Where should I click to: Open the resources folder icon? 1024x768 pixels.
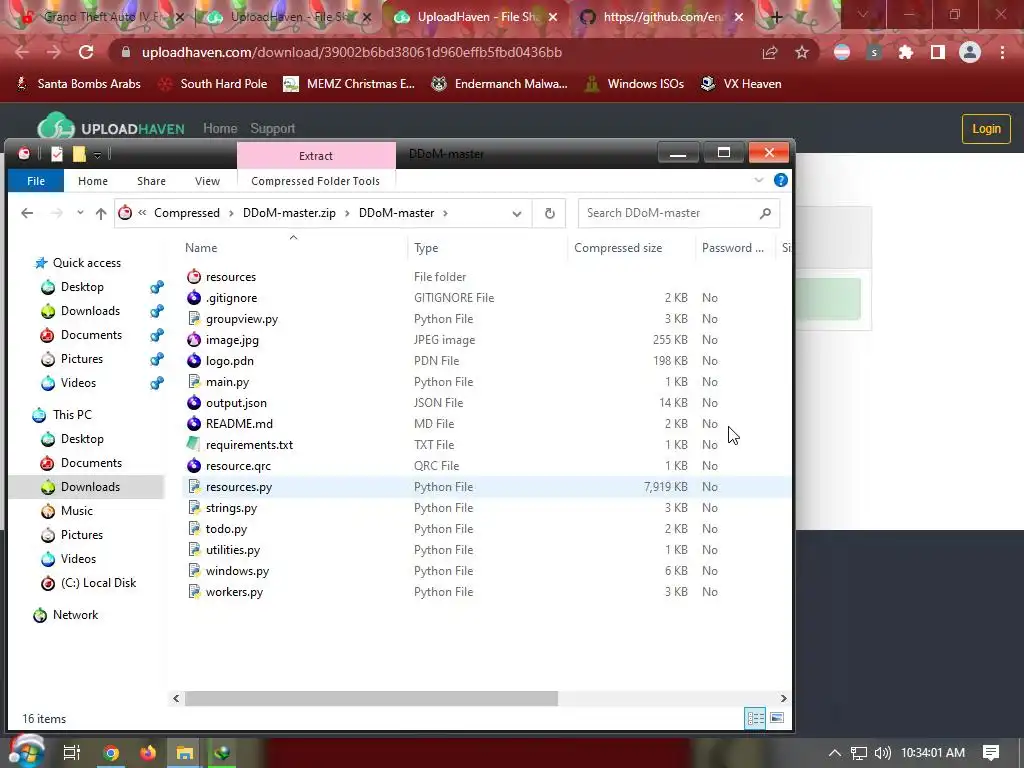click(x=194, y=276)
